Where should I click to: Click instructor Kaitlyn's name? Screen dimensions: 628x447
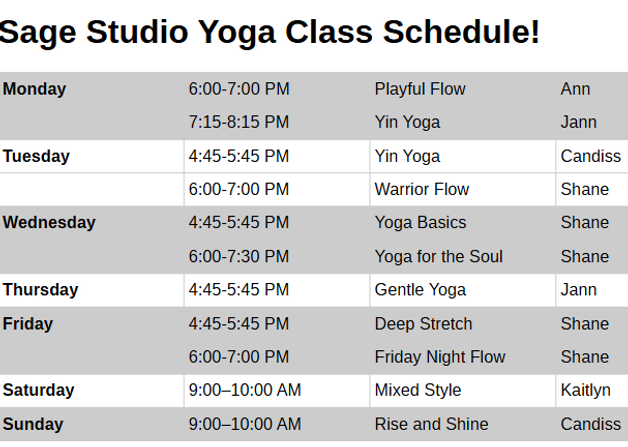coord(585,390)
